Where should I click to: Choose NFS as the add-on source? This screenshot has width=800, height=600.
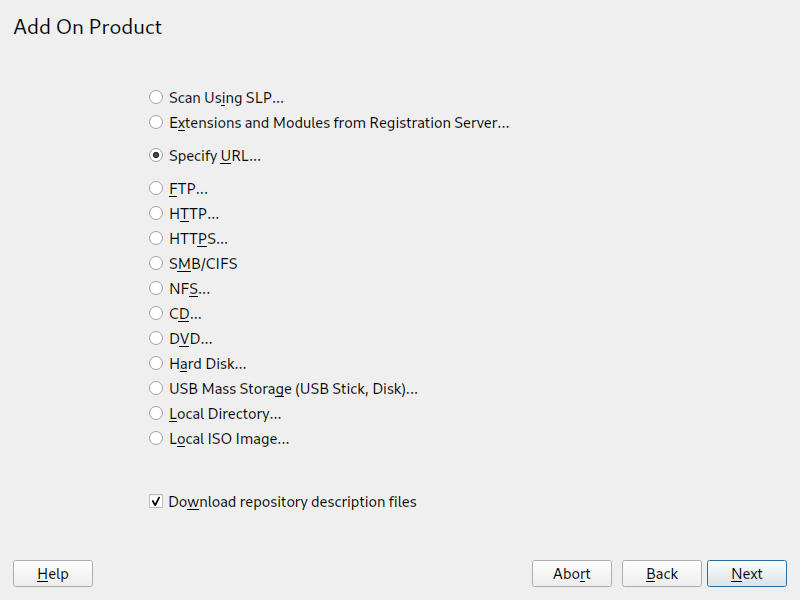click(x=156, y=289)
